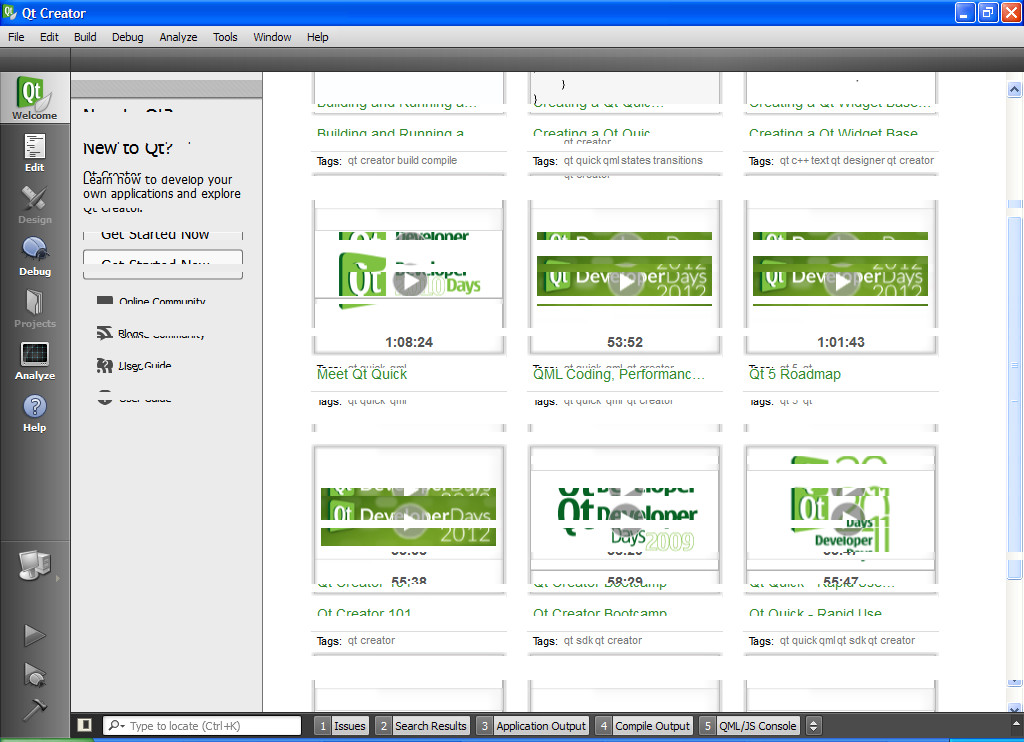Show the Issues output pane
Viewport: 1024px width, 742px height.
342,726
